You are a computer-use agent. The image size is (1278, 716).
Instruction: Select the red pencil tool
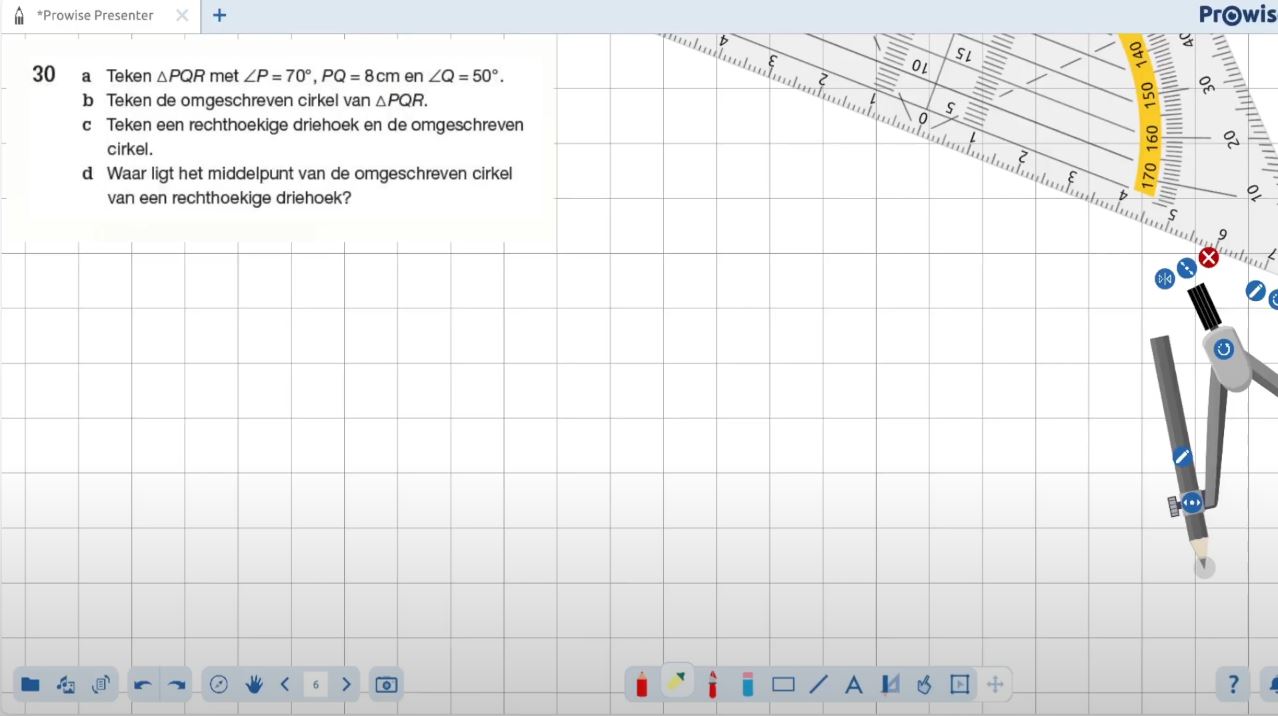tap(642, 685)
